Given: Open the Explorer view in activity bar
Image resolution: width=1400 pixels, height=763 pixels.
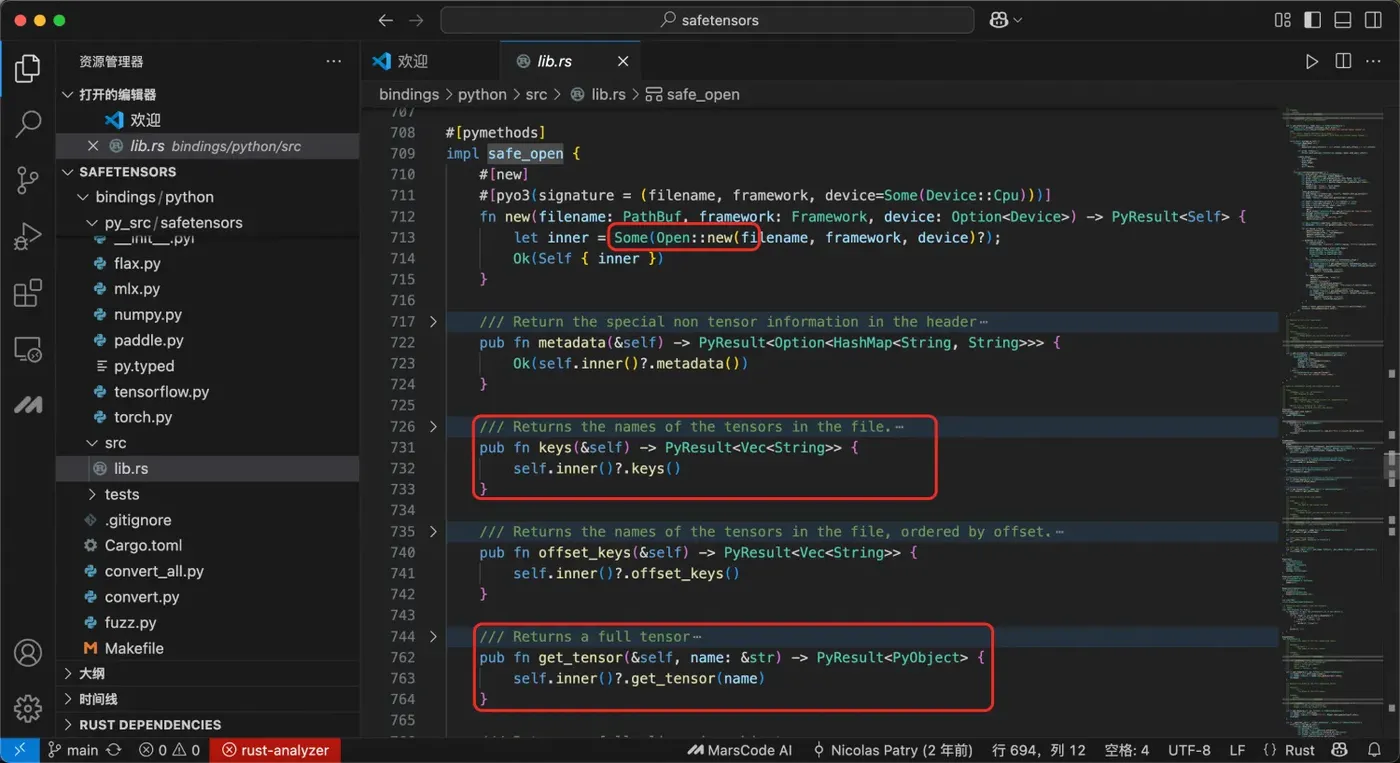Looking at the screenshot, I should click(x=28, y=70).
